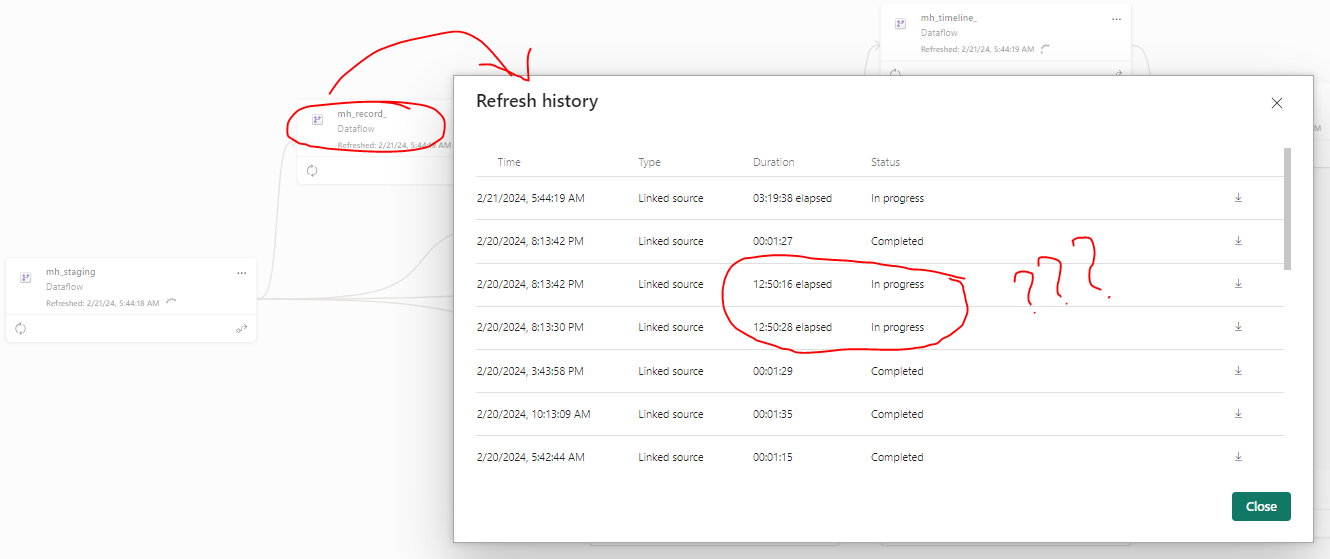
Task: Click mh_record_ dataflow type icon
Action: 317,119
